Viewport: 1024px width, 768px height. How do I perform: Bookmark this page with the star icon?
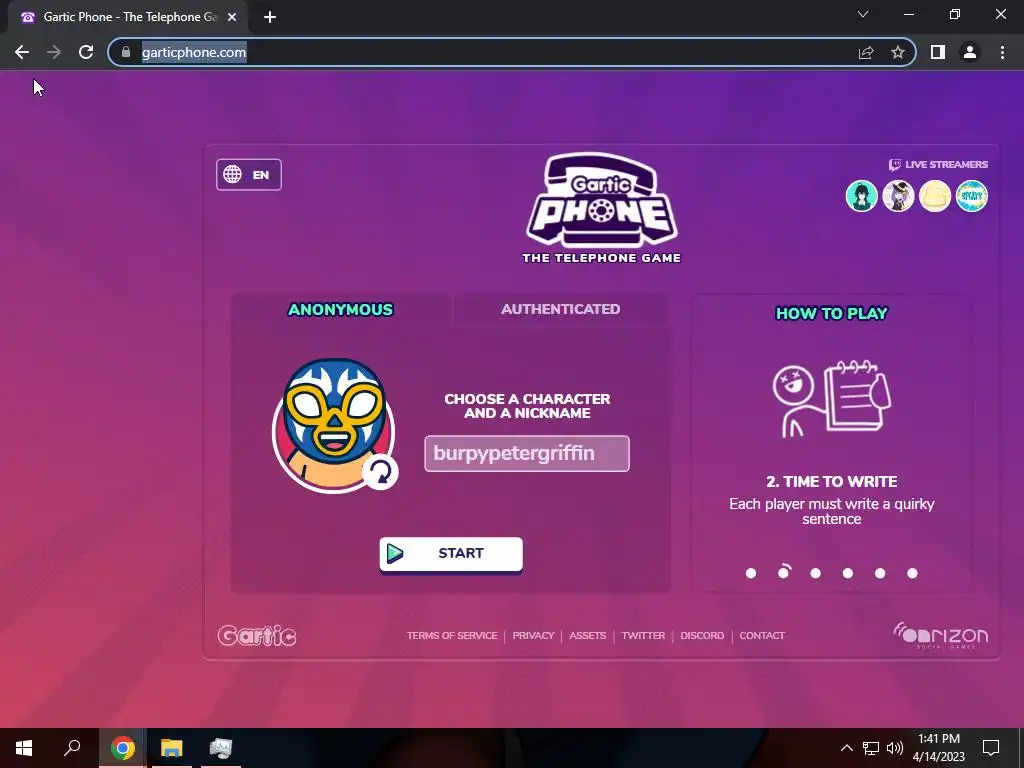(x=898, y=52)
